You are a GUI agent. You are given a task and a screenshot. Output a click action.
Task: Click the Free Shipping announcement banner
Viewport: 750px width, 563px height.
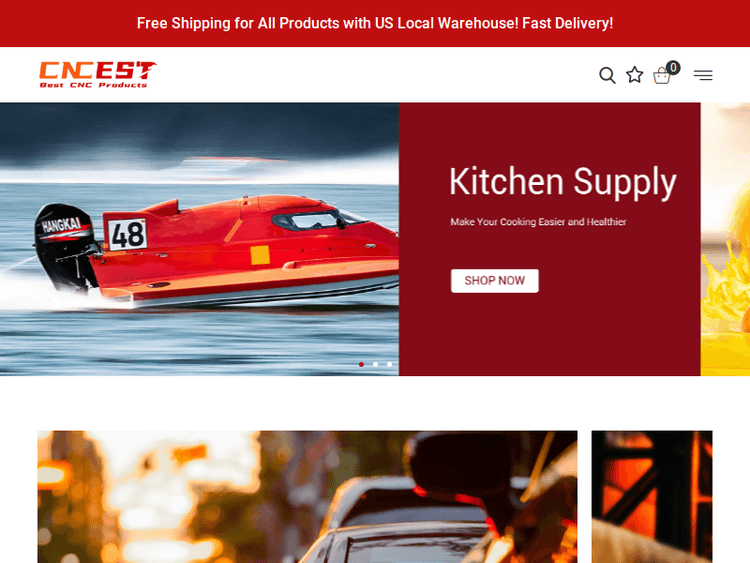375,23
